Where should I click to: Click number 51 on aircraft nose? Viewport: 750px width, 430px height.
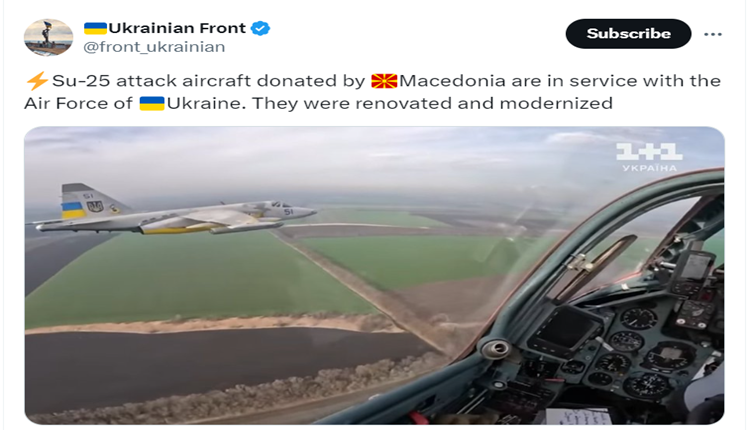pos(288,211)
